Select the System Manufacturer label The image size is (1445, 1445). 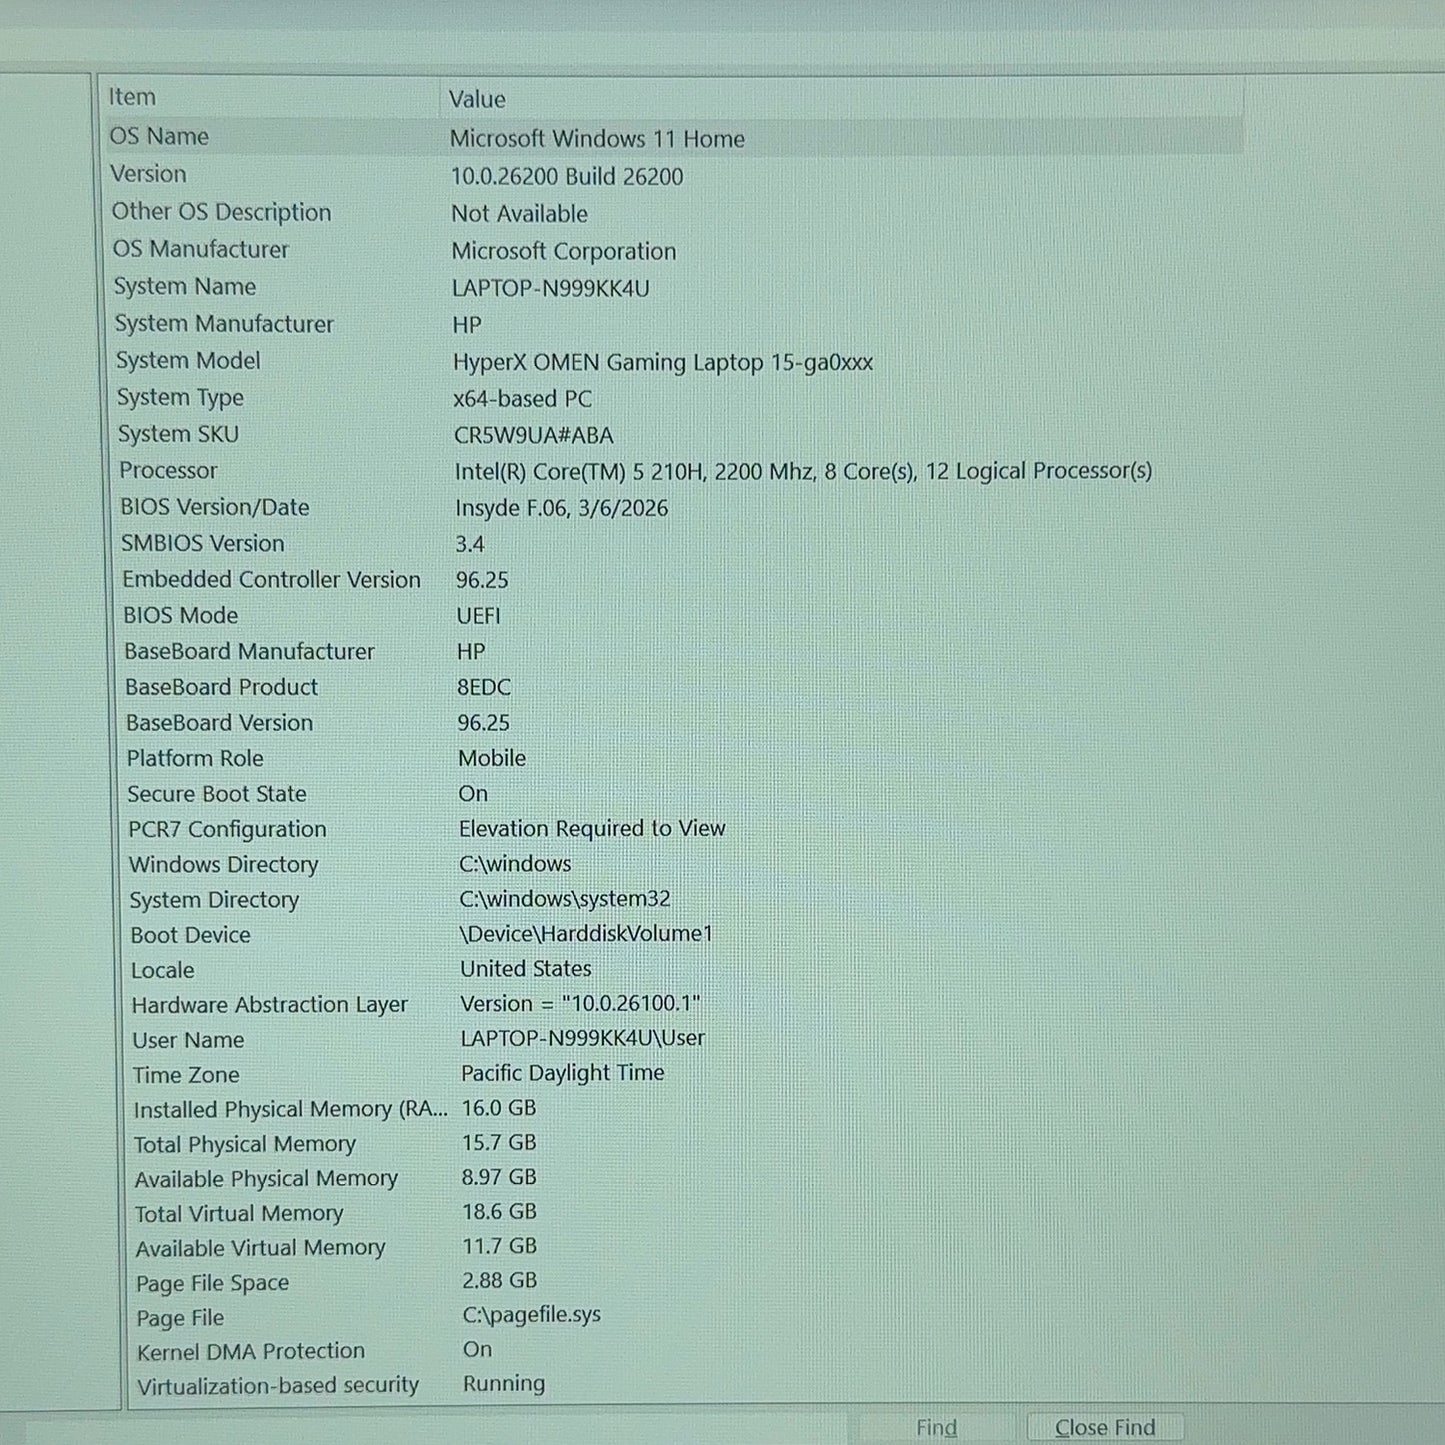(x=224, y=324)
